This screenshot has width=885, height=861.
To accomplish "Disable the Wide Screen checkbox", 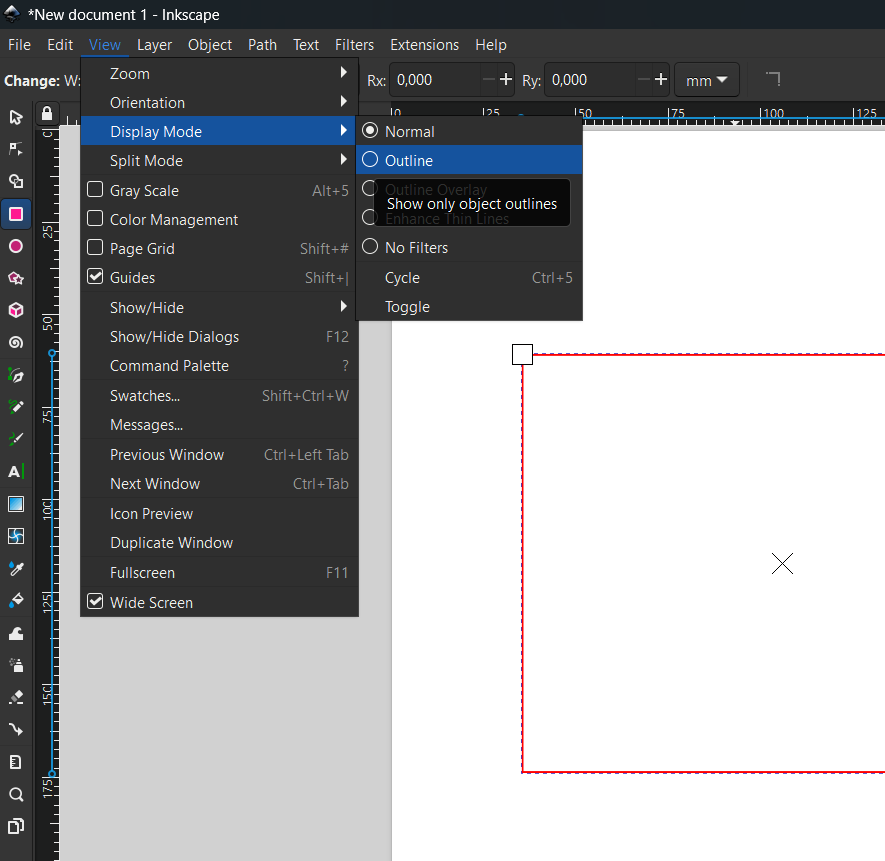I will pyautogui.click(x=95, y=601).
